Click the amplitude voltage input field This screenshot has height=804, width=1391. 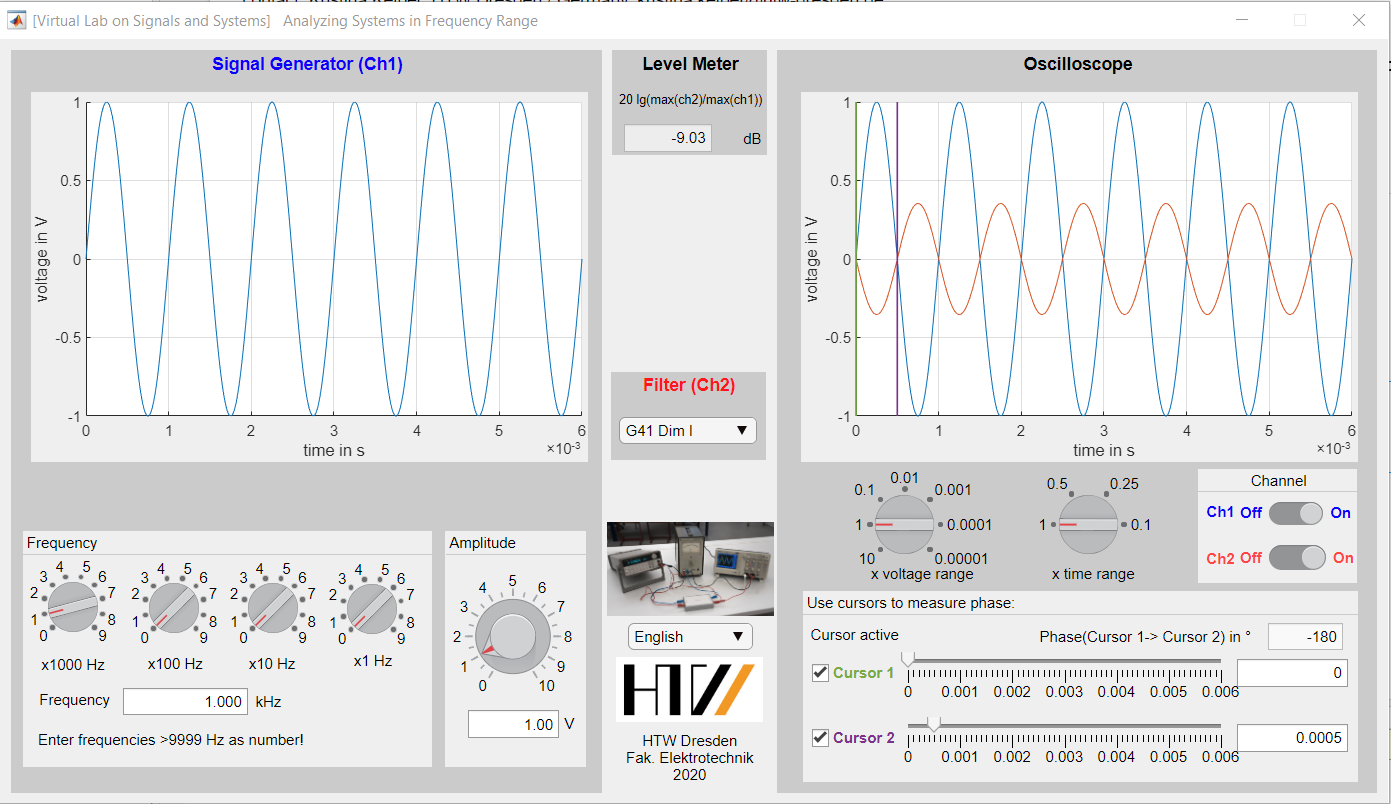point(513,724)
